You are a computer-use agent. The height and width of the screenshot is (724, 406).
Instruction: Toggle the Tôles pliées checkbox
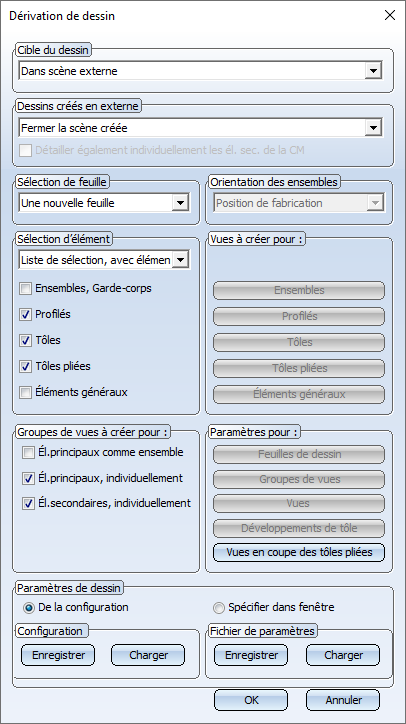tap(25, 367)
